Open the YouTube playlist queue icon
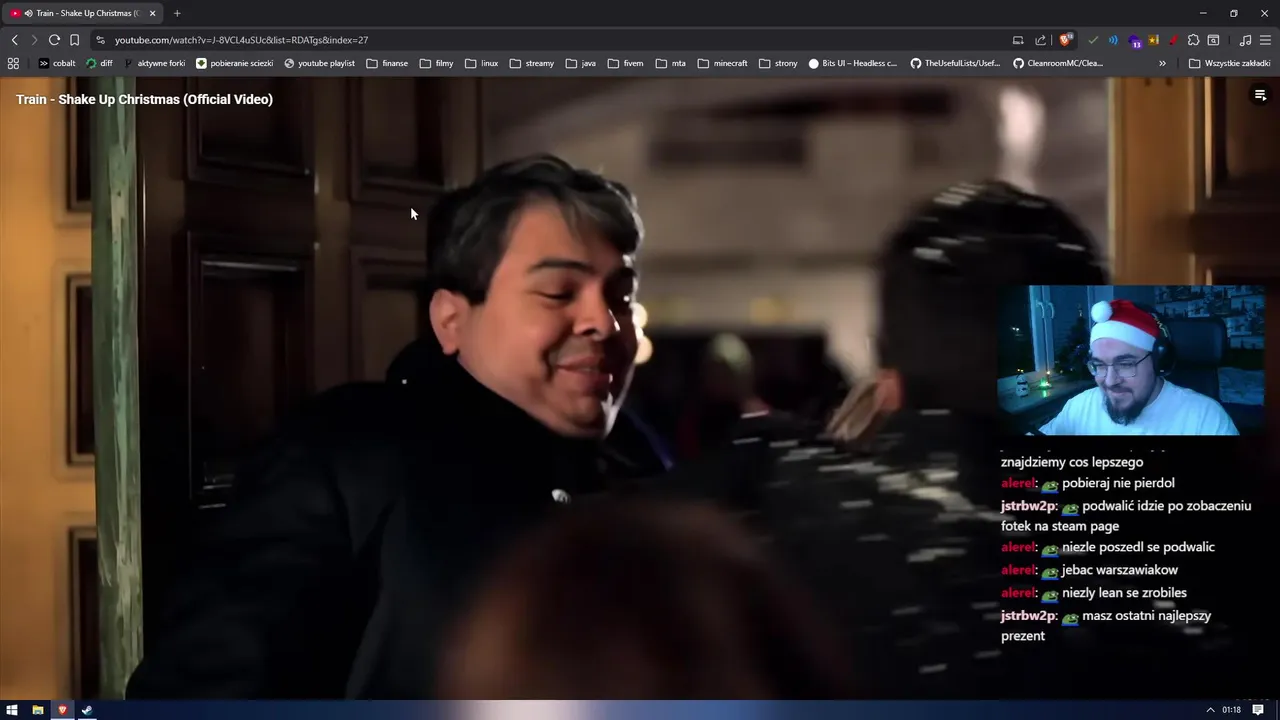 (1260, 96)
